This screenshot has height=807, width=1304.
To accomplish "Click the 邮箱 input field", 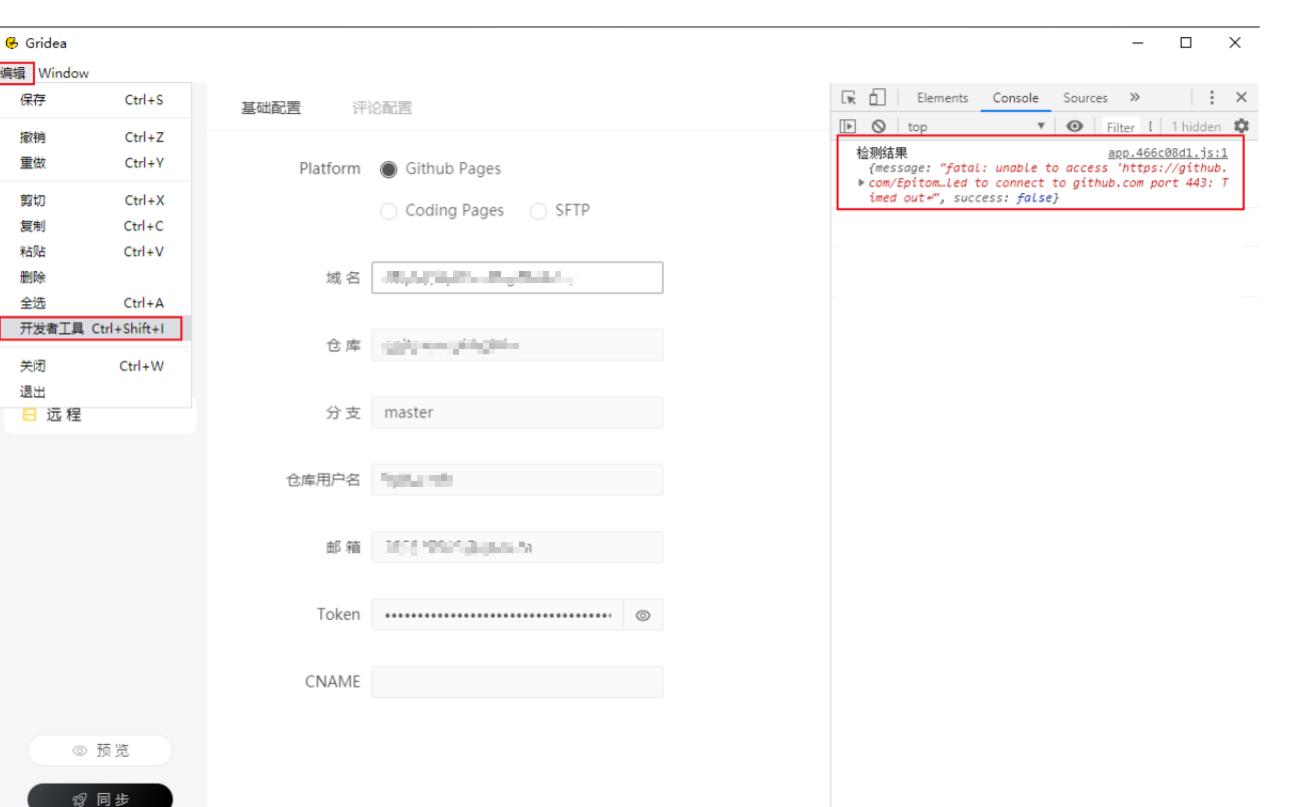I will (x=517, y=547).
